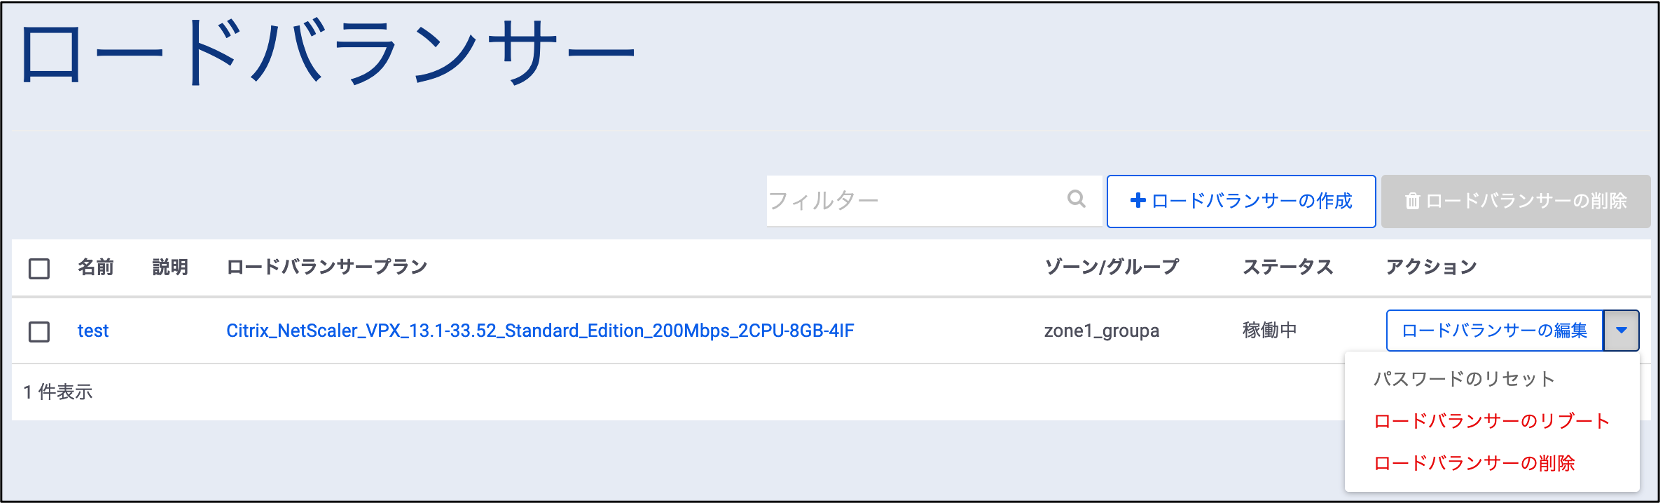Viewport: 1660px width, 504px height.
Task: Click the ゾーン/グループ column header
Action: 1111,267
